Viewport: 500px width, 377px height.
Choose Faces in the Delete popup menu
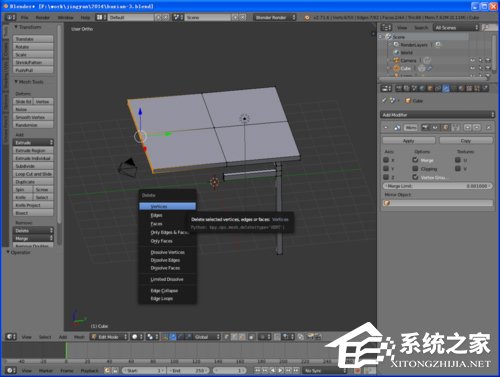[x=156, y=224]
